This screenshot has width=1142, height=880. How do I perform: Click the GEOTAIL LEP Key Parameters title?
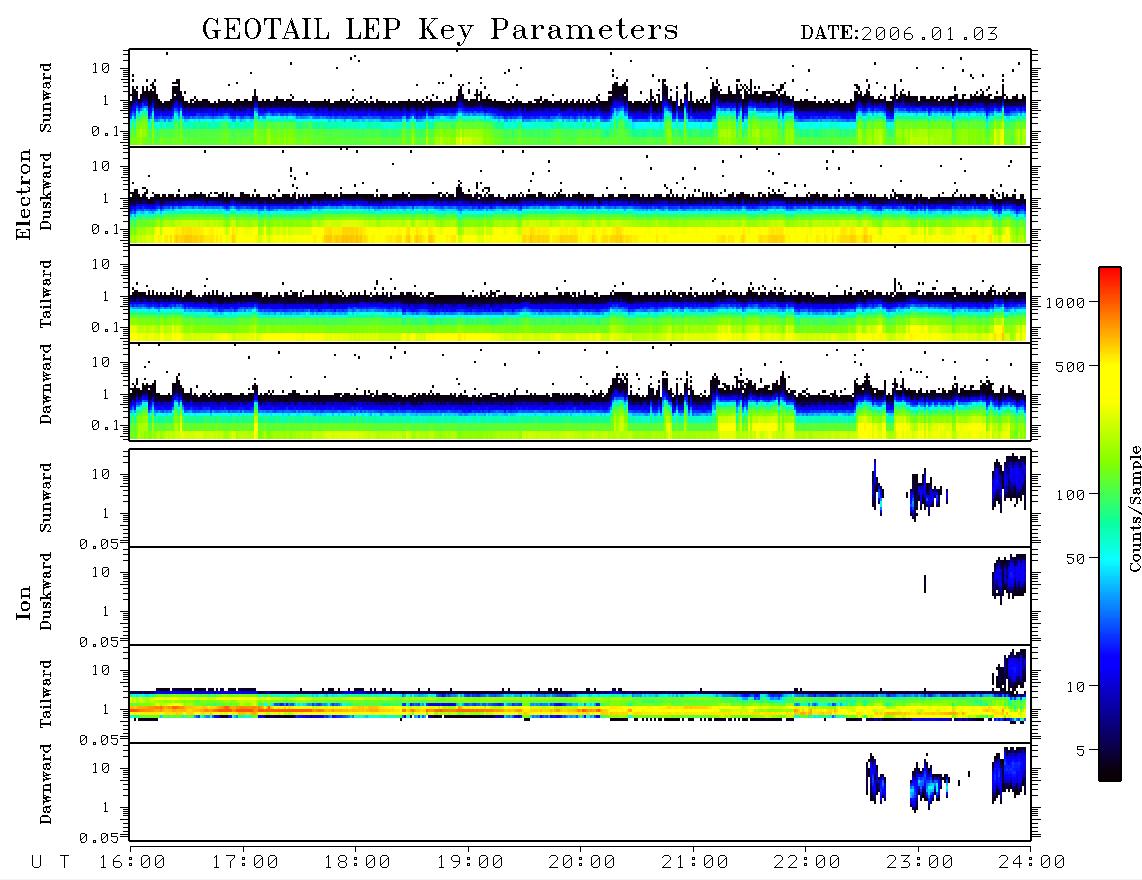coord(440,30)
